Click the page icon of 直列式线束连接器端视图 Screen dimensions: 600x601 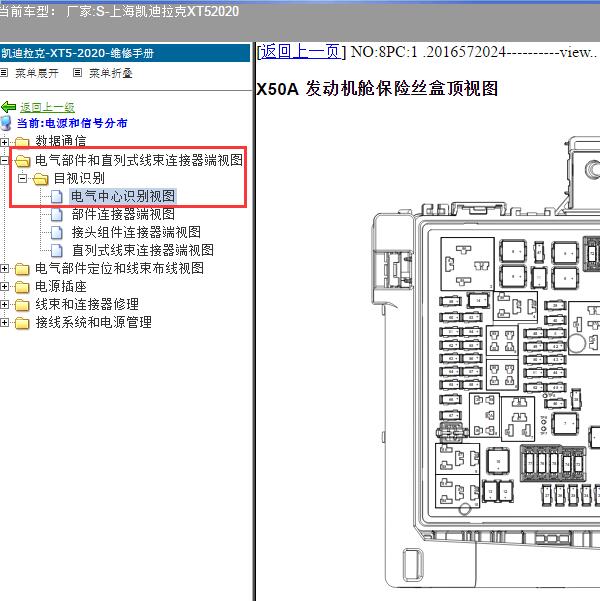click(57, 250)
